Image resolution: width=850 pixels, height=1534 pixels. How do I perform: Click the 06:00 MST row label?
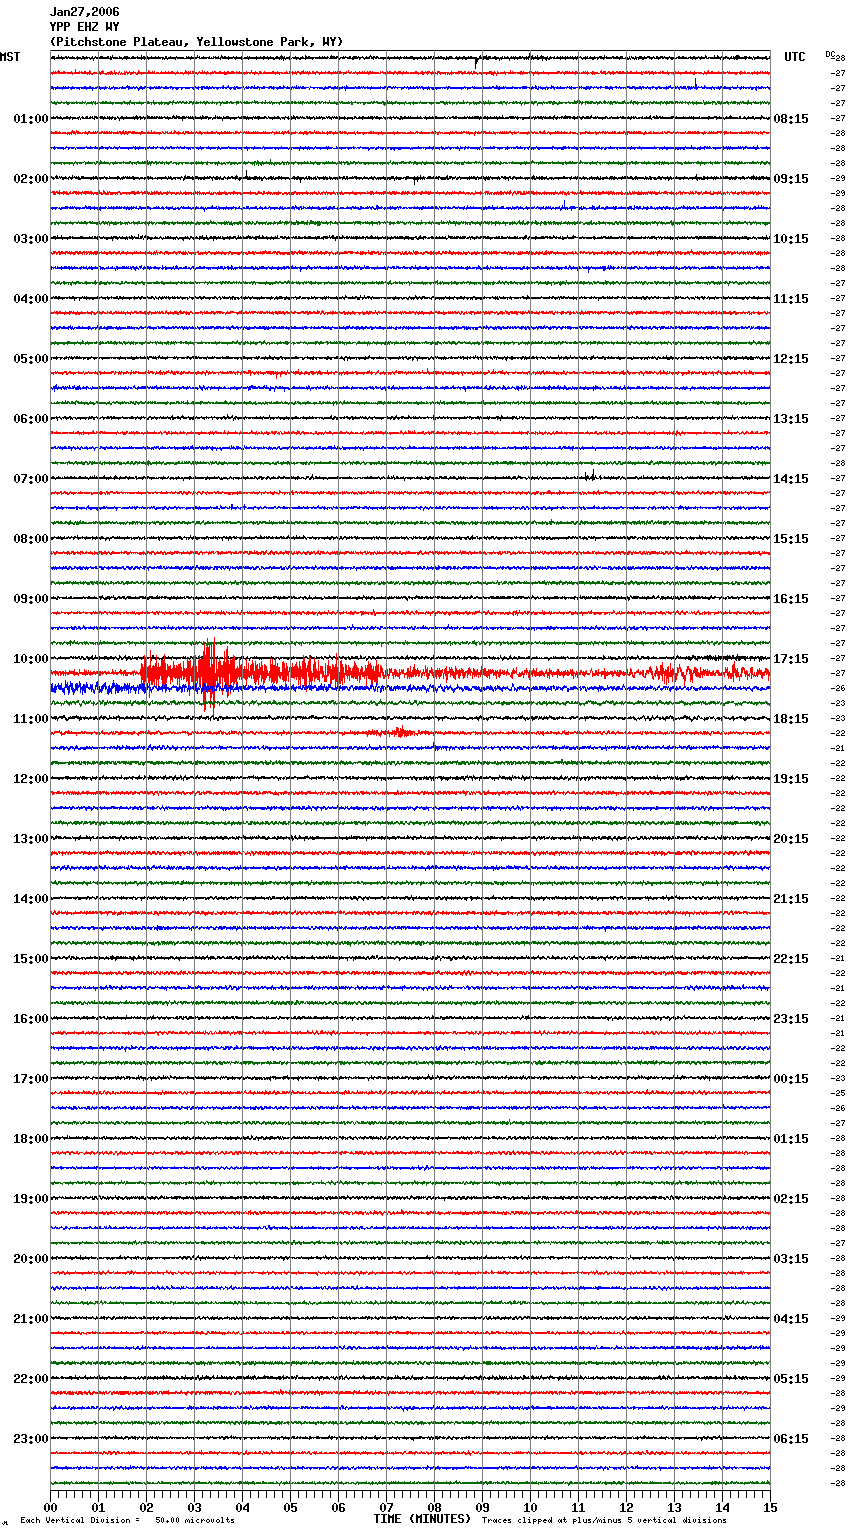(30, 419)
